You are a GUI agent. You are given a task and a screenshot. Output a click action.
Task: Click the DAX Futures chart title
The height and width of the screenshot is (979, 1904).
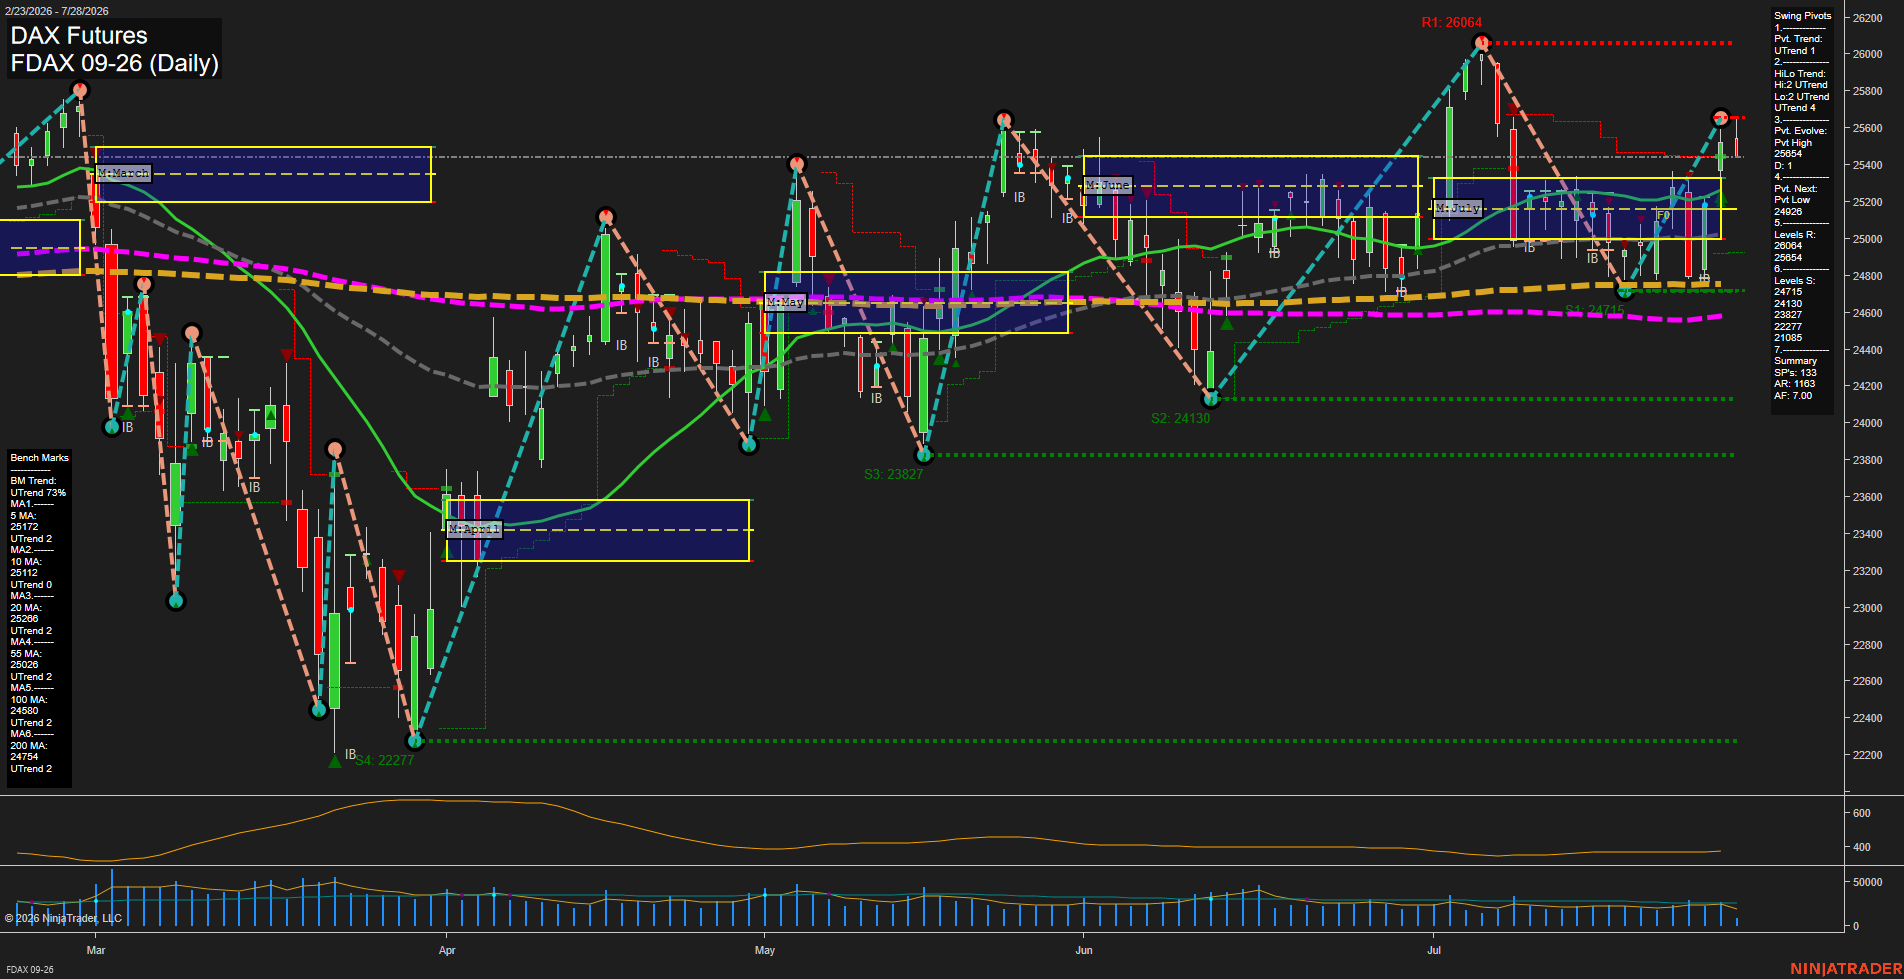pyautogui.click(x=79, y=36)
